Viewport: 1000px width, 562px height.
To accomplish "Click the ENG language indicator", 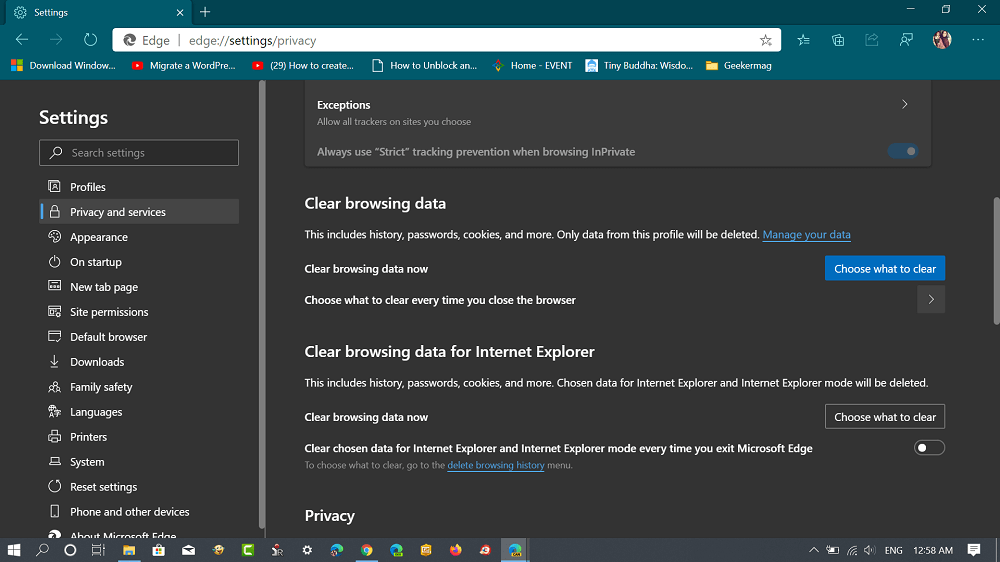I will coord(893,550).
